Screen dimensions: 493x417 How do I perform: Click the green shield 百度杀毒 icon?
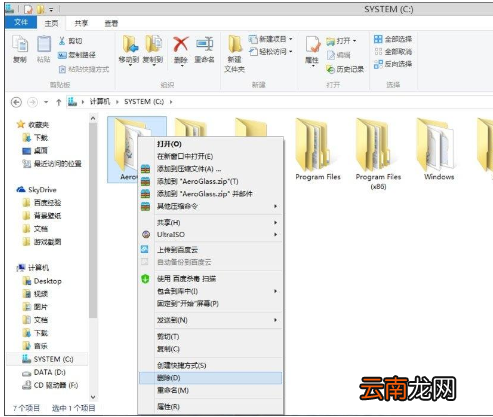145,279
